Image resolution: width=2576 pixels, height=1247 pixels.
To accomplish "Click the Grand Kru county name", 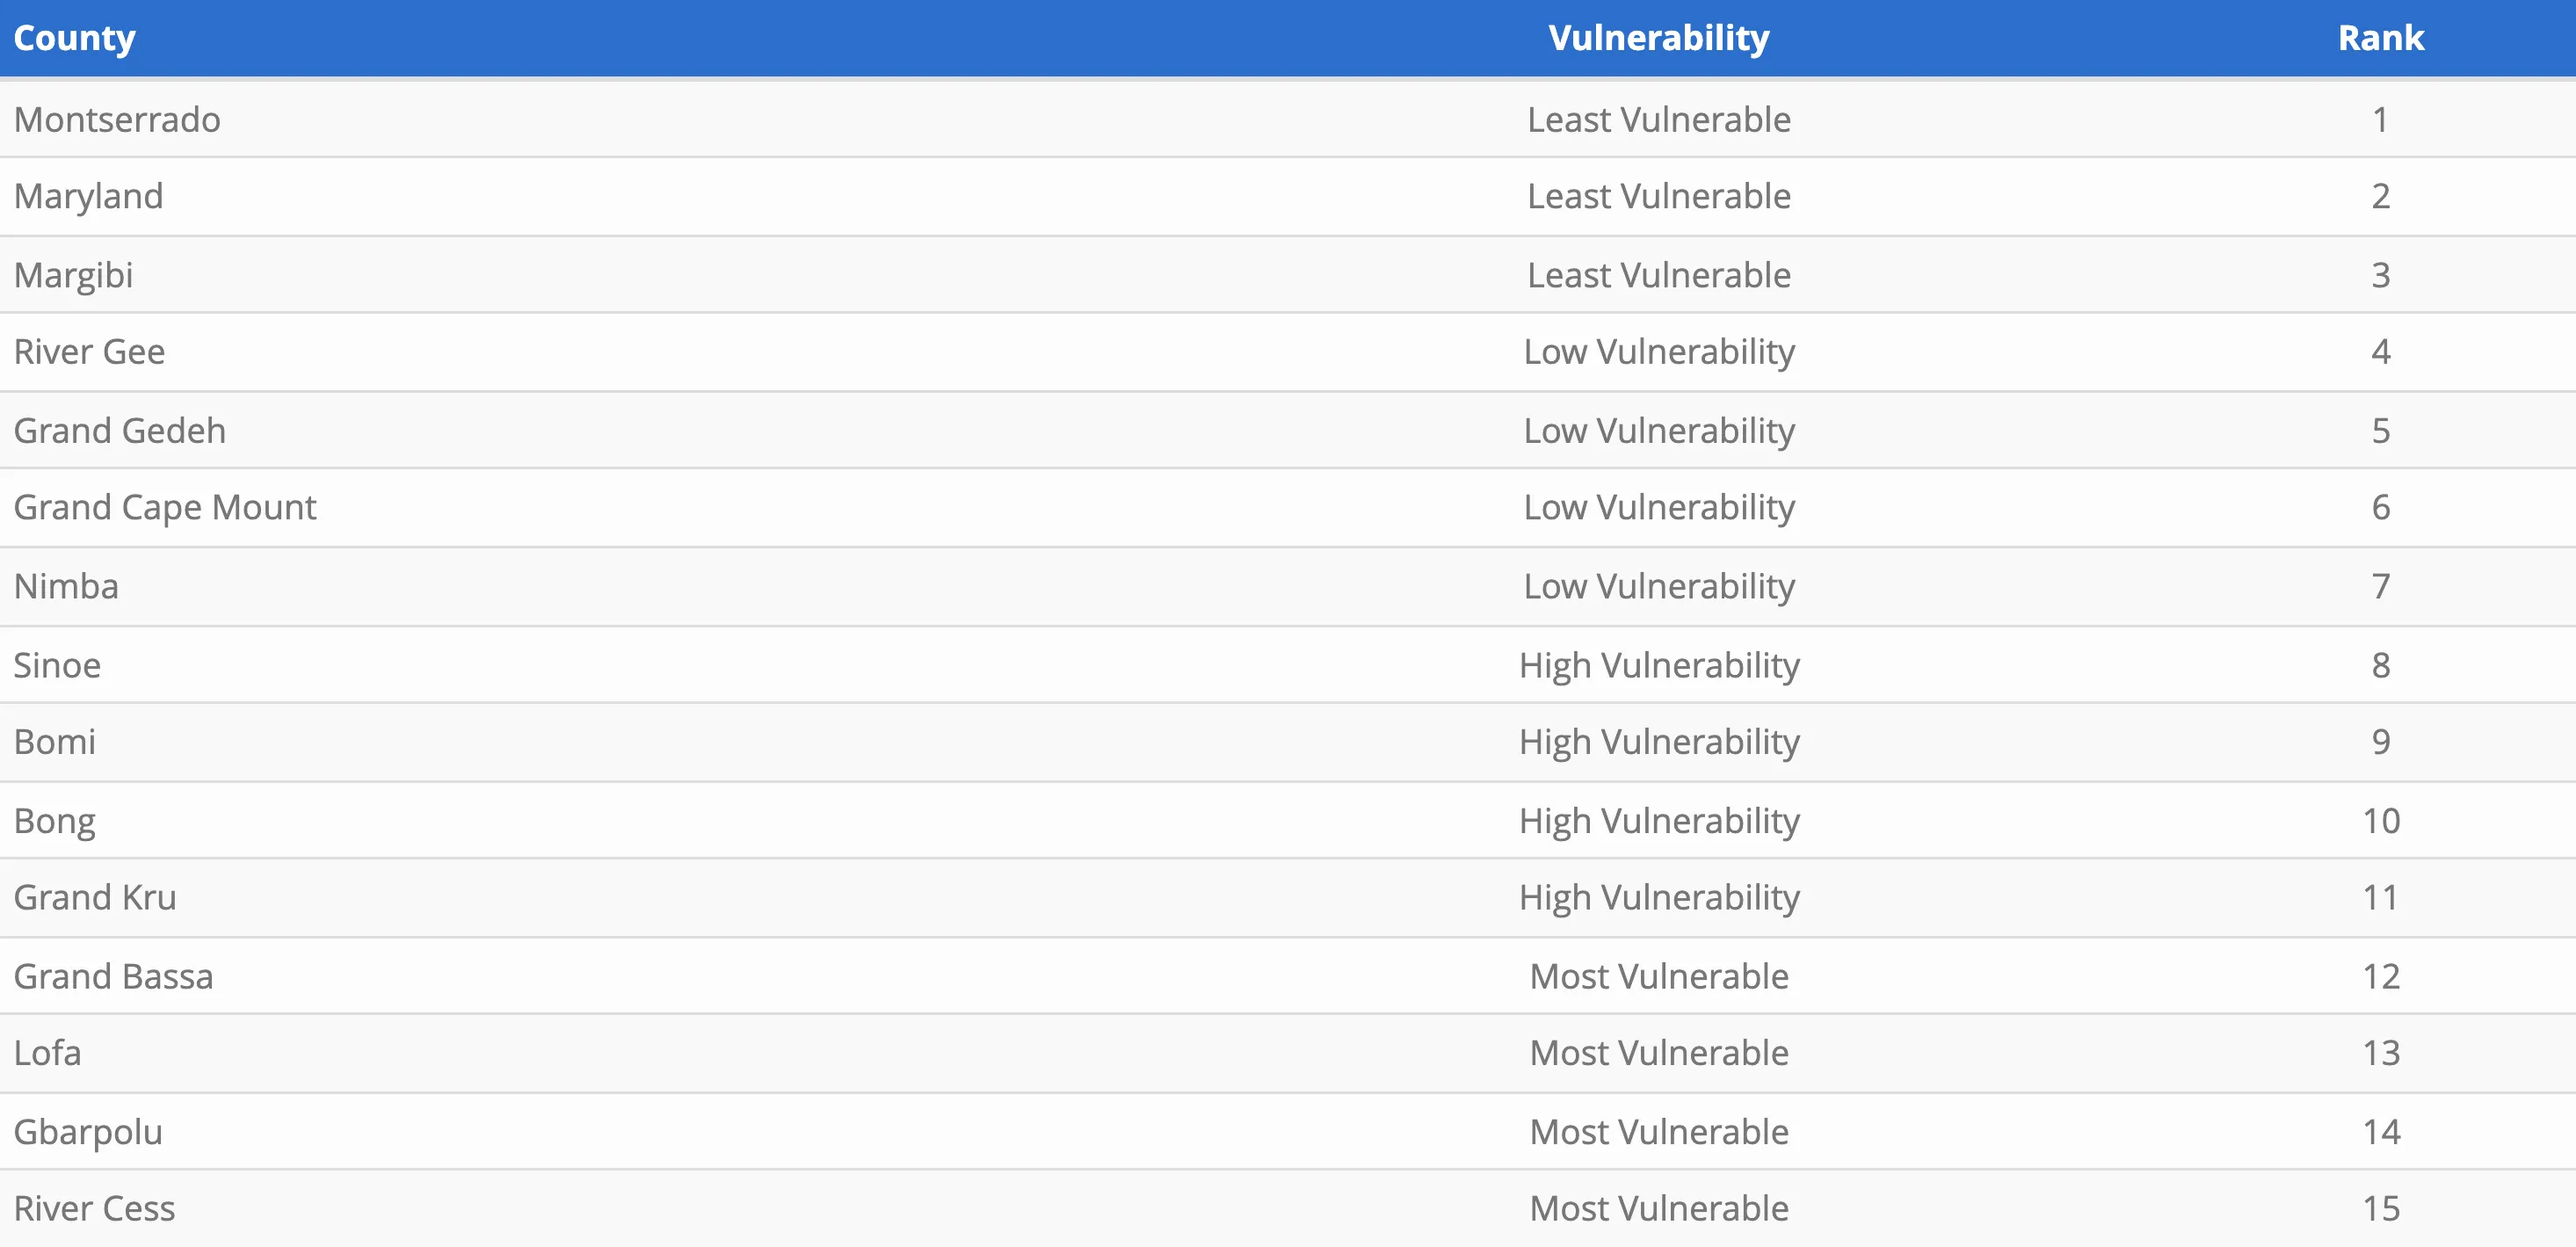I will [x=95, y=898].
